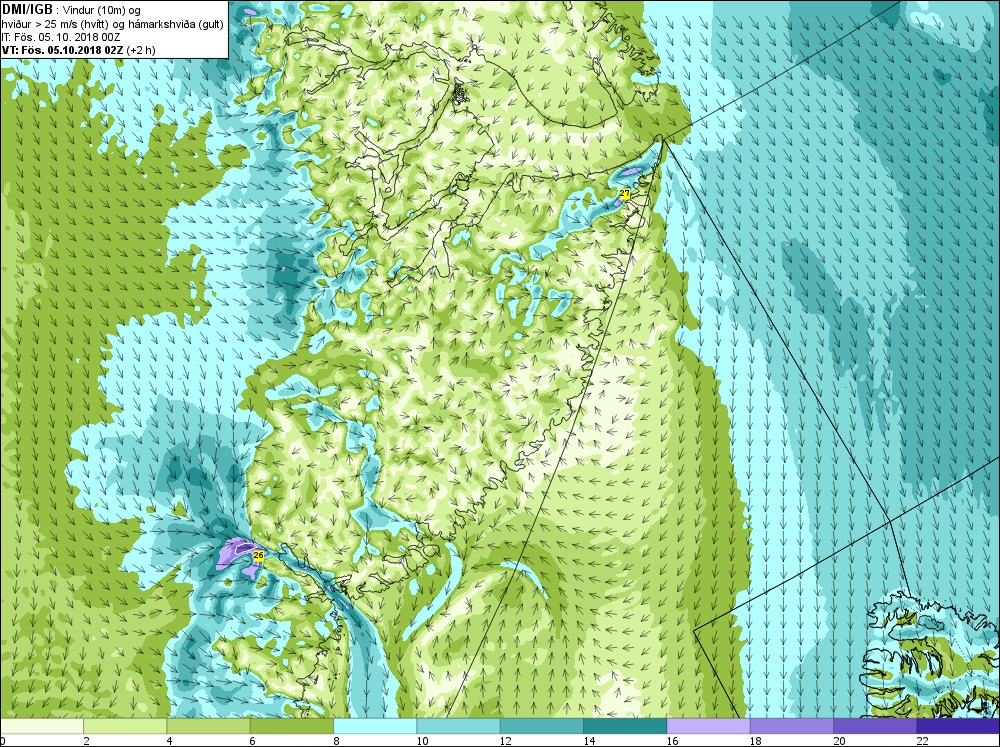1000x747 pixels.
Task: Click the legend scale value 6
Action: [253, 741]
